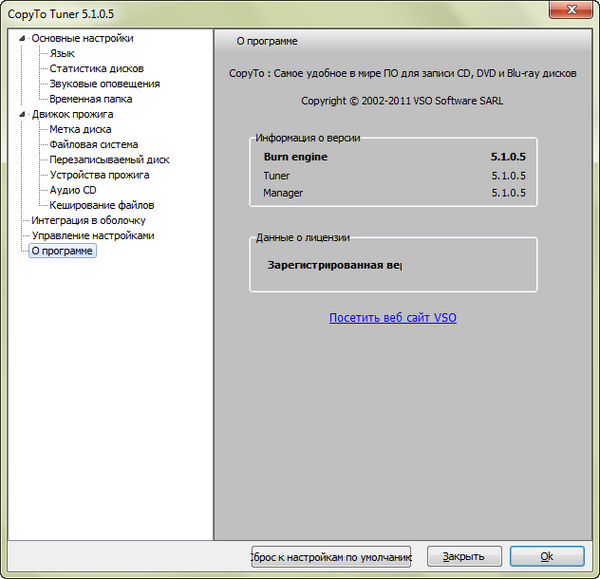Select О программе tree item
Viewport: 600px width, 579px height.
click(62, 251)
